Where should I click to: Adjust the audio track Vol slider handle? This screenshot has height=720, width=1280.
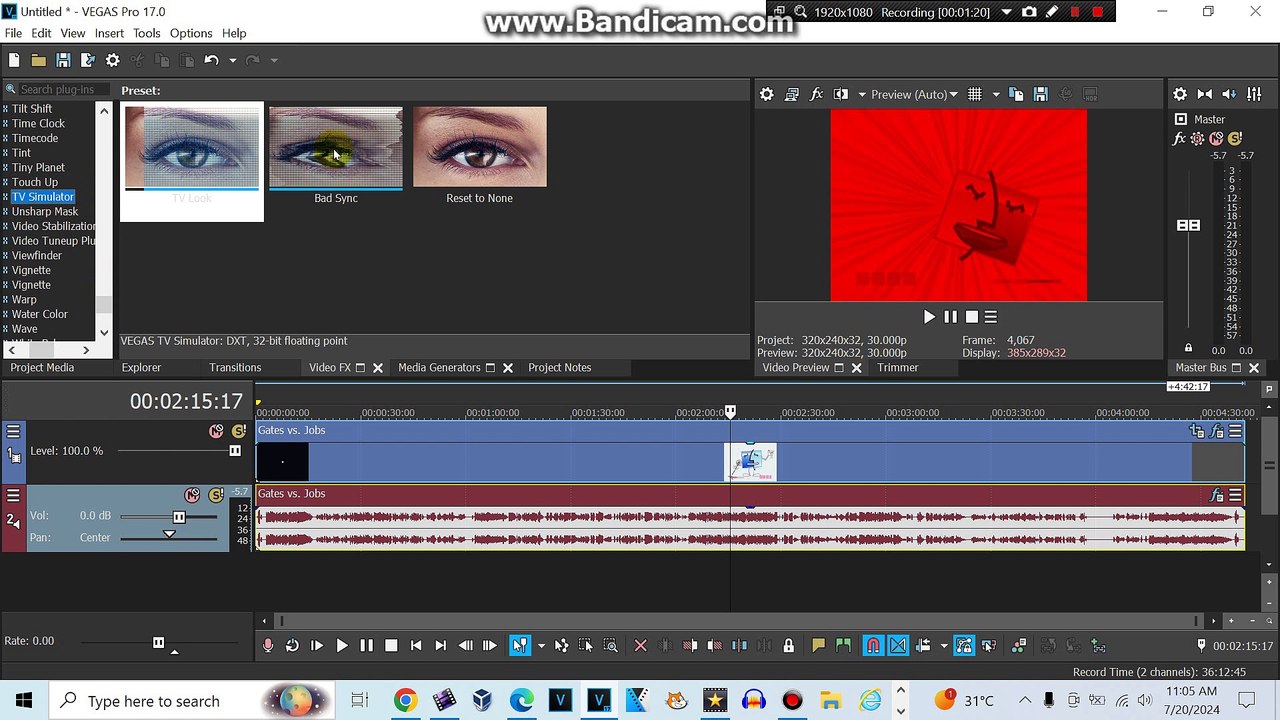pos(179,516)
